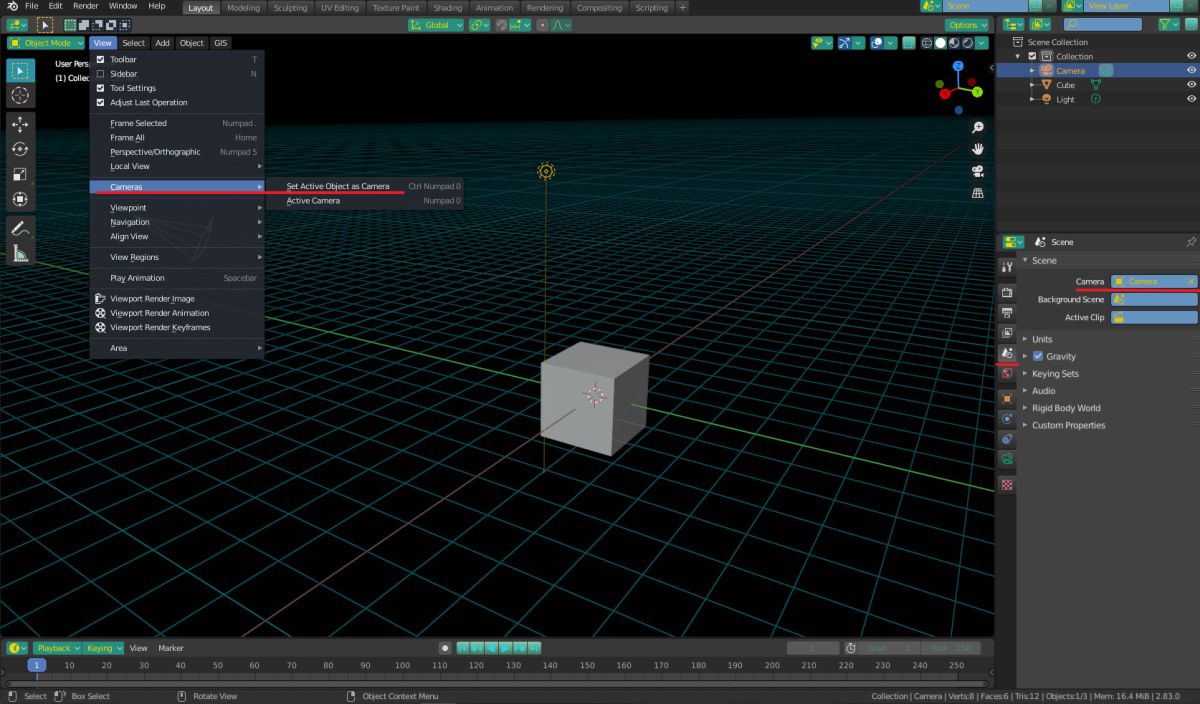Select the Measure tool
This screenshot has height=704, width=1200.
(20, 253)
